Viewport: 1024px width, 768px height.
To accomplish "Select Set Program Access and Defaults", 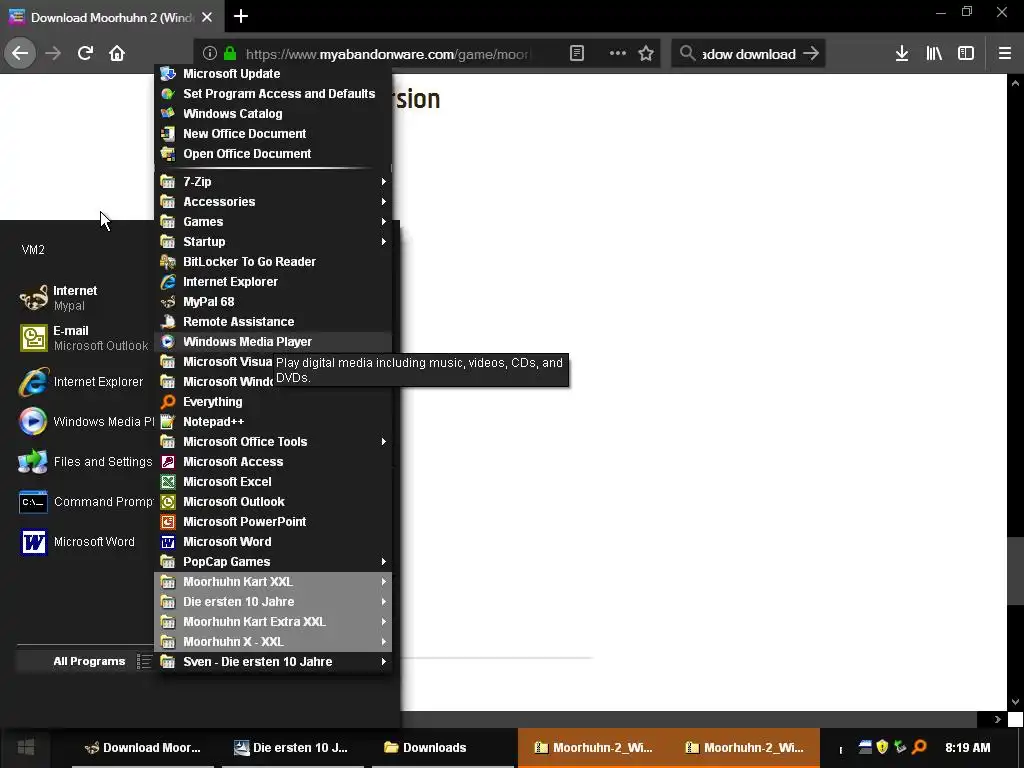I will coord(273,93).
